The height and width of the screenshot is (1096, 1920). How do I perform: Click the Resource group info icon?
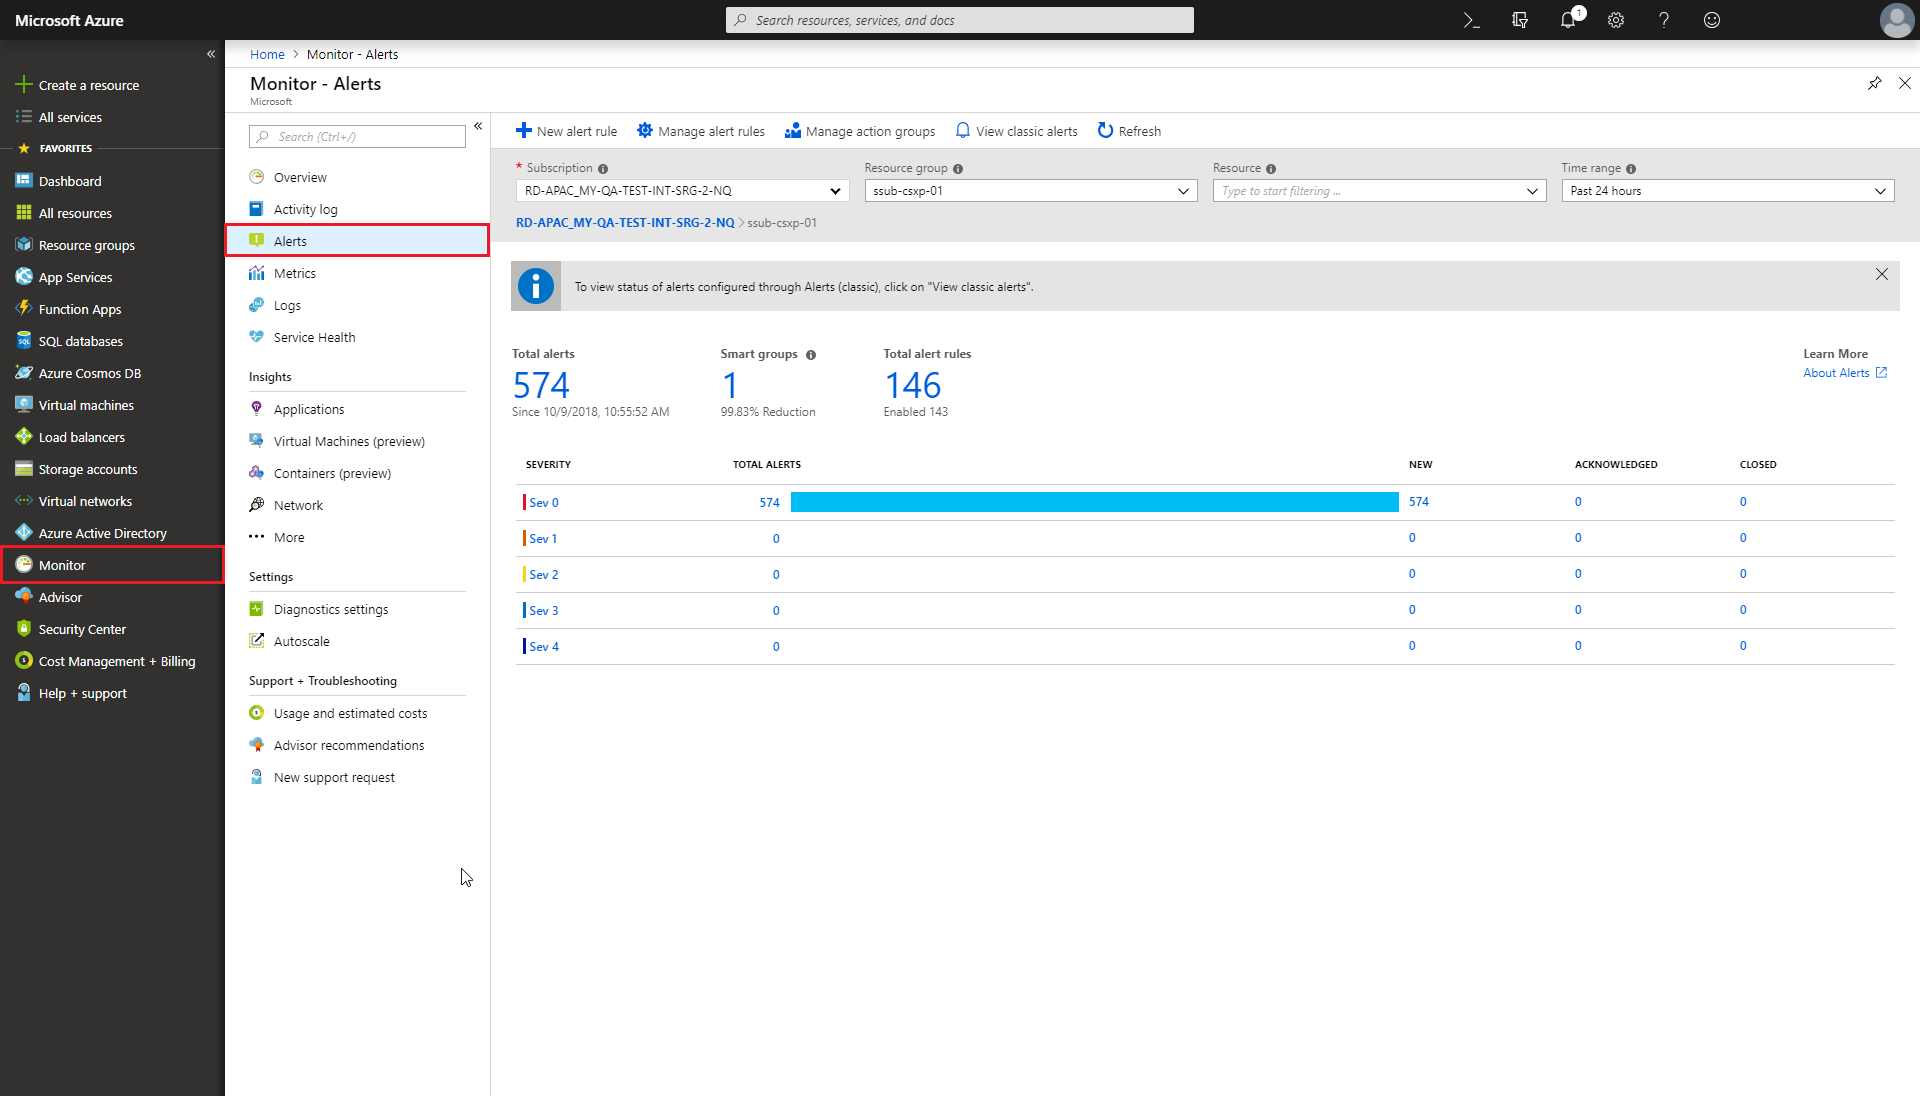(x=958, y=169)
